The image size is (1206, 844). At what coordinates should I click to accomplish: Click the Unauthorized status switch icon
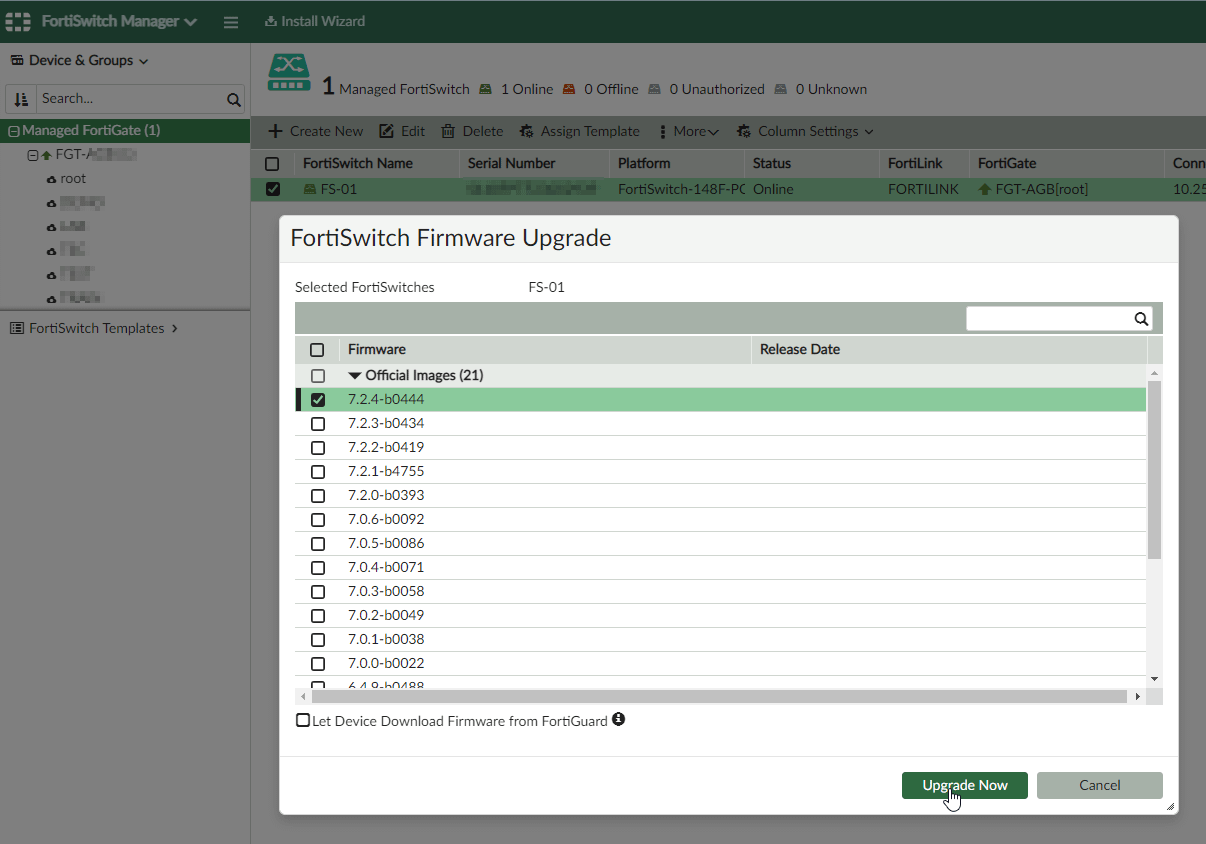(654, 89)
